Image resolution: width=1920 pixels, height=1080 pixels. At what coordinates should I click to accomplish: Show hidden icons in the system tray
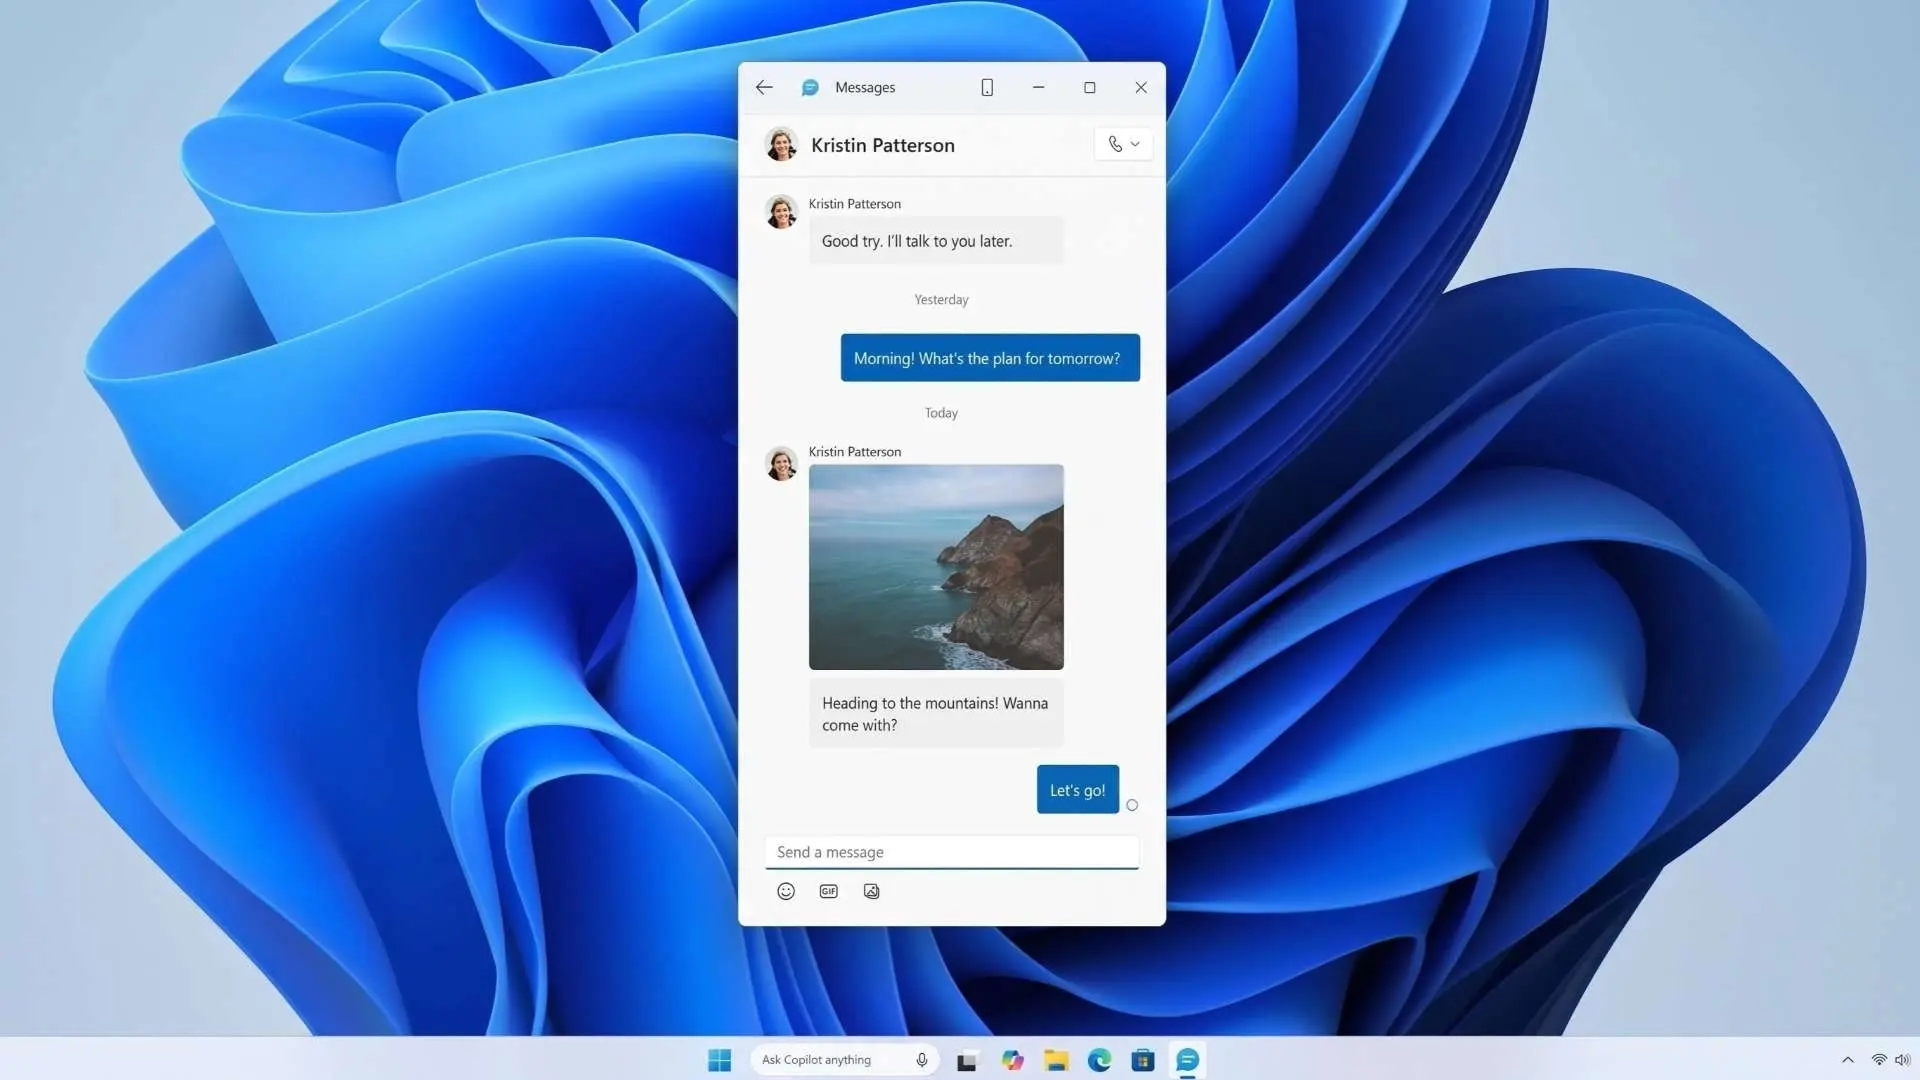pos(1847,1060)
